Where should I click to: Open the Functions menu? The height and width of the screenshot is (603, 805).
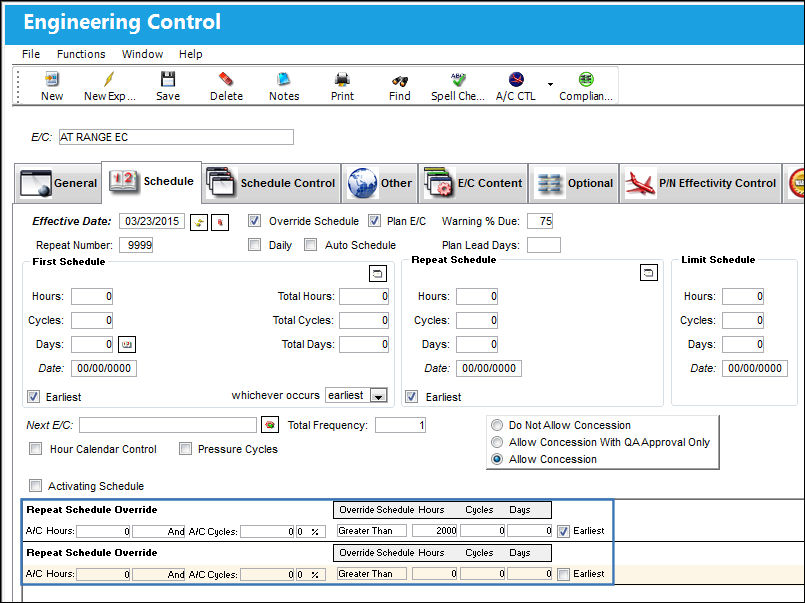click(x=81, y=54)
